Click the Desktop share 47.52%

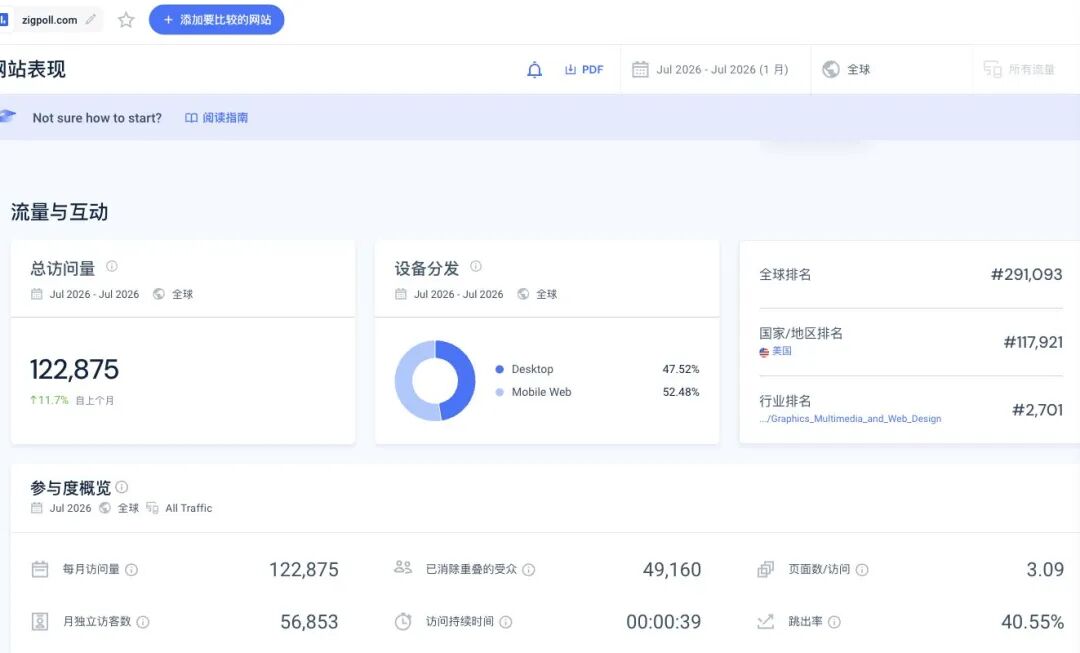[x=681, y=369]
